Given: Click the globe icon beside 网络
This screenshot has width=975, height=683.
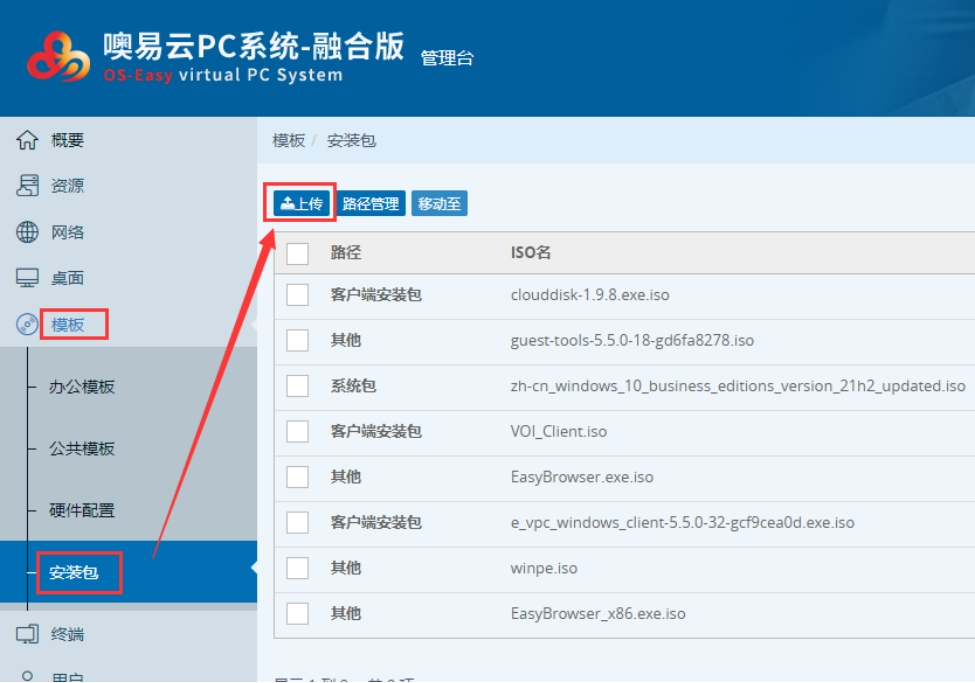Looking at the screenshot, I should pyautogui.click(x=27, y=232).
